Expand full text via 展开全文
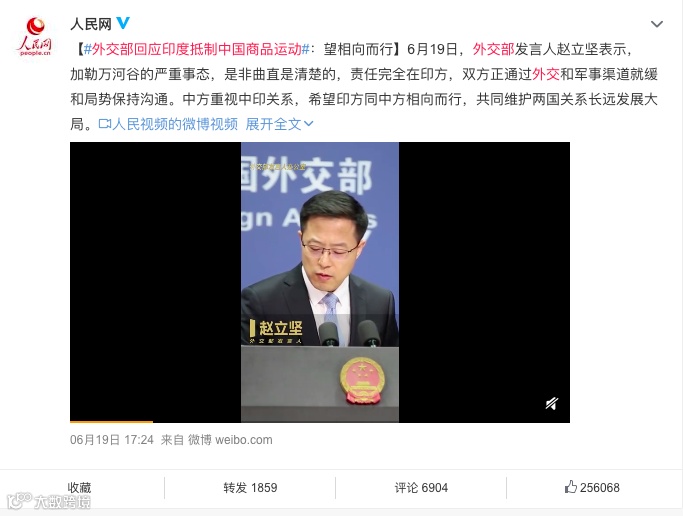Screen dimensions: 683x516 coord(279,125)
